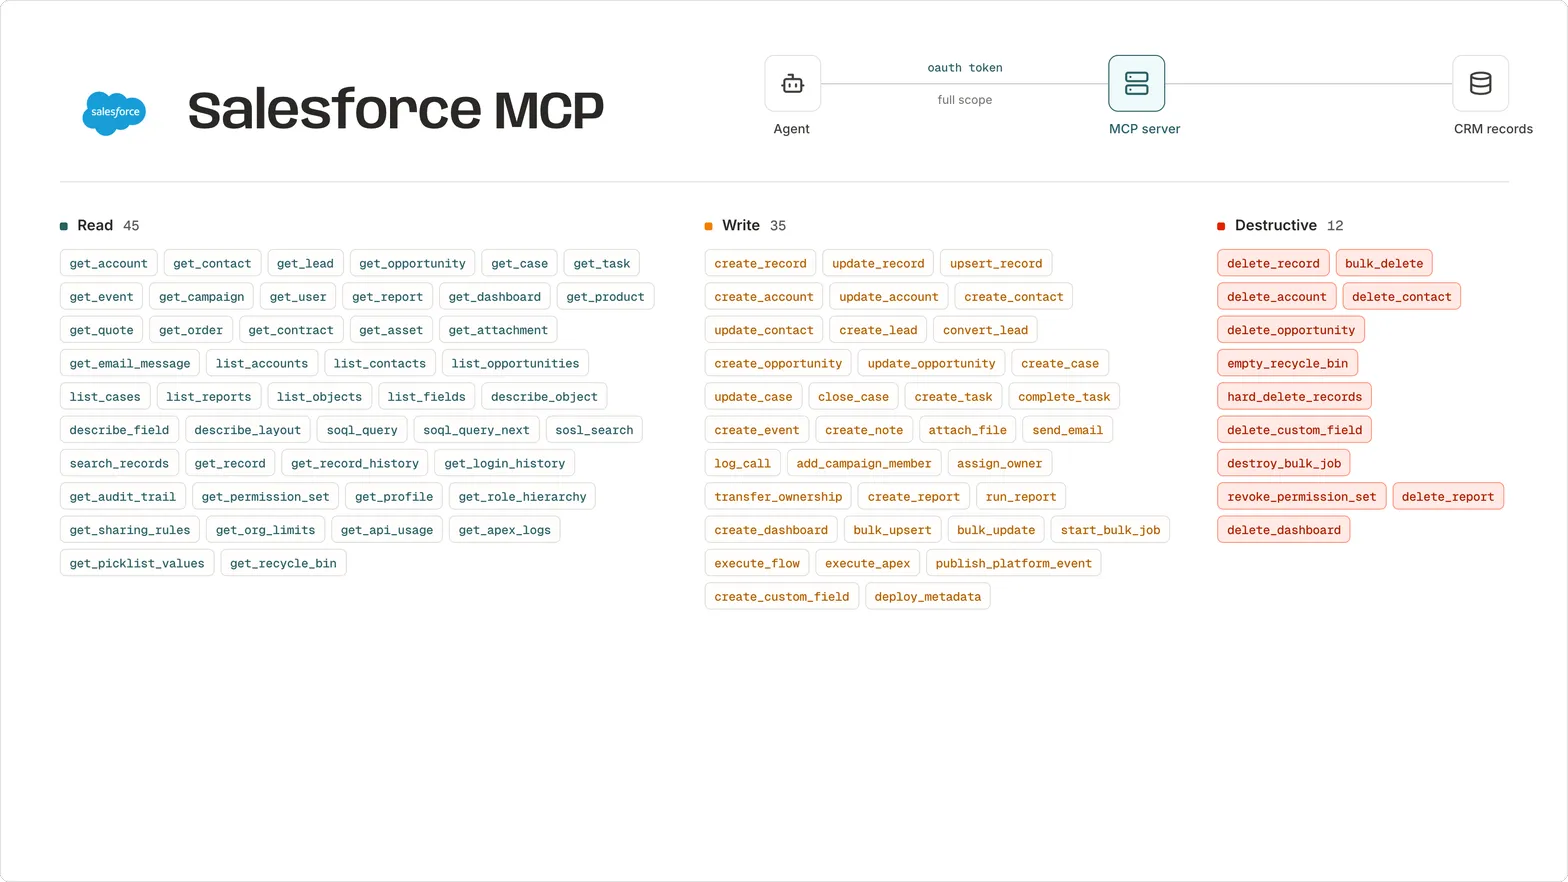Click the orange Write category marker
This screenshot has width=1568, height=882.
pos(709,226)
